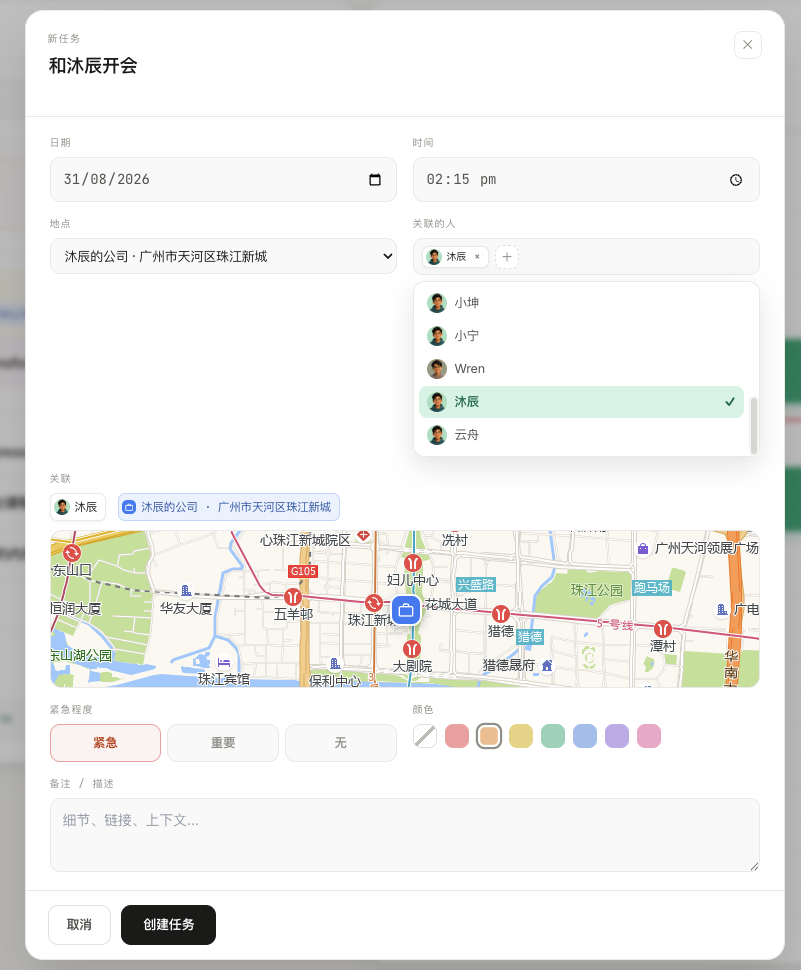Click the people list scrollbar
Screen dimensions: 801x970
[x=753, y=426]
